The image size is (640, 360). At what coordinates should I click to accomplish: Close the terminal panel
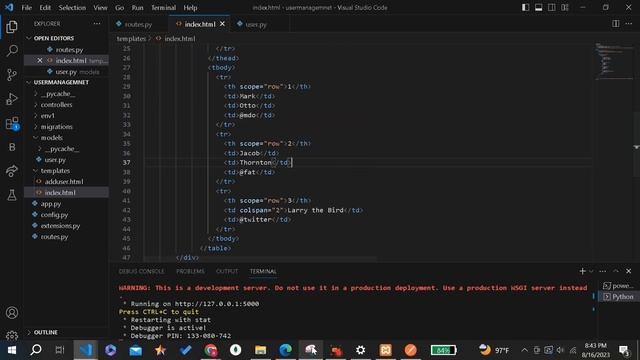coord(629,271)
